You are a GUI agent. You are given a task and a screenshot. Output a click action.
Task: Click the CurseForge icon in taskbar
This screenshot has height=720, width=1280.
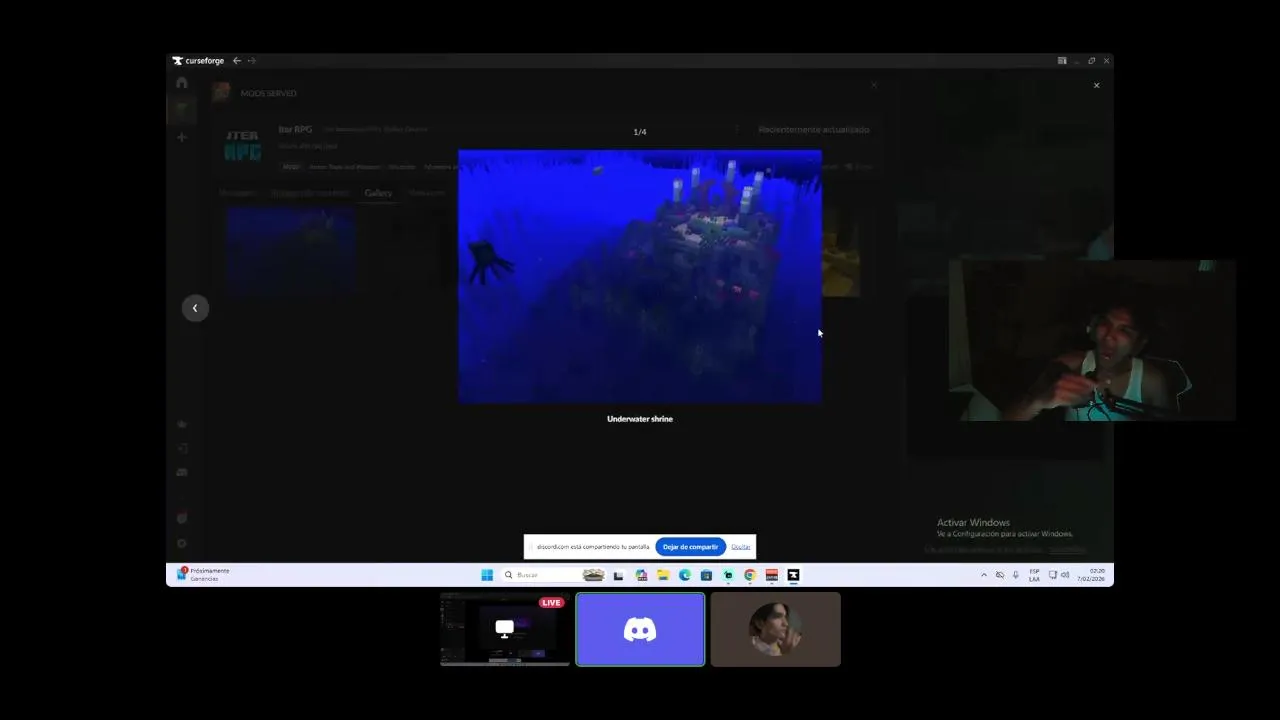[793, 575]
